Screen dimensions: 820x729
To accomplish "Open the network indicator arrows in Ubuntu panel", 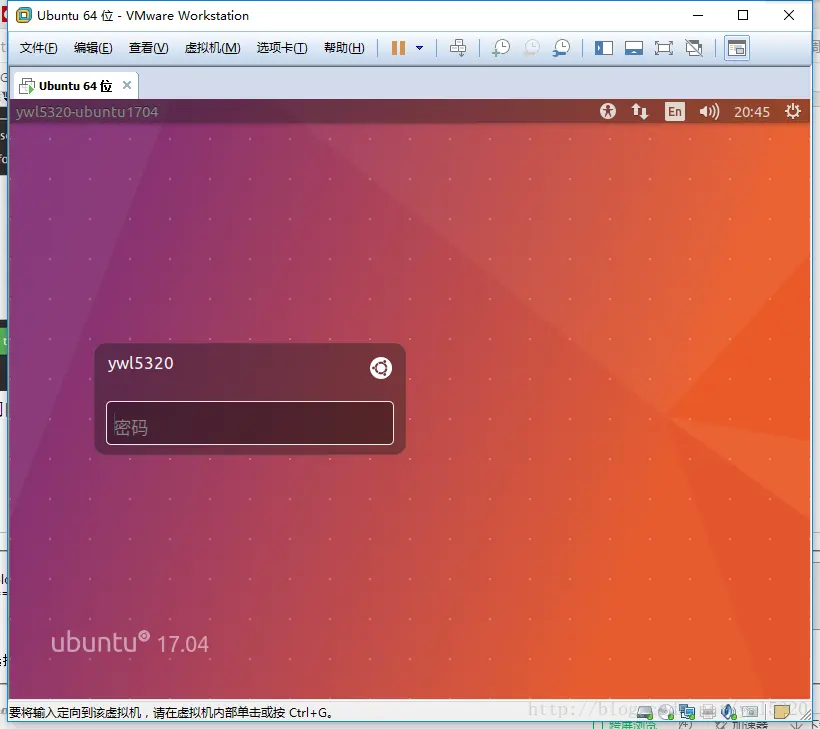I will (x=640, y=111).
